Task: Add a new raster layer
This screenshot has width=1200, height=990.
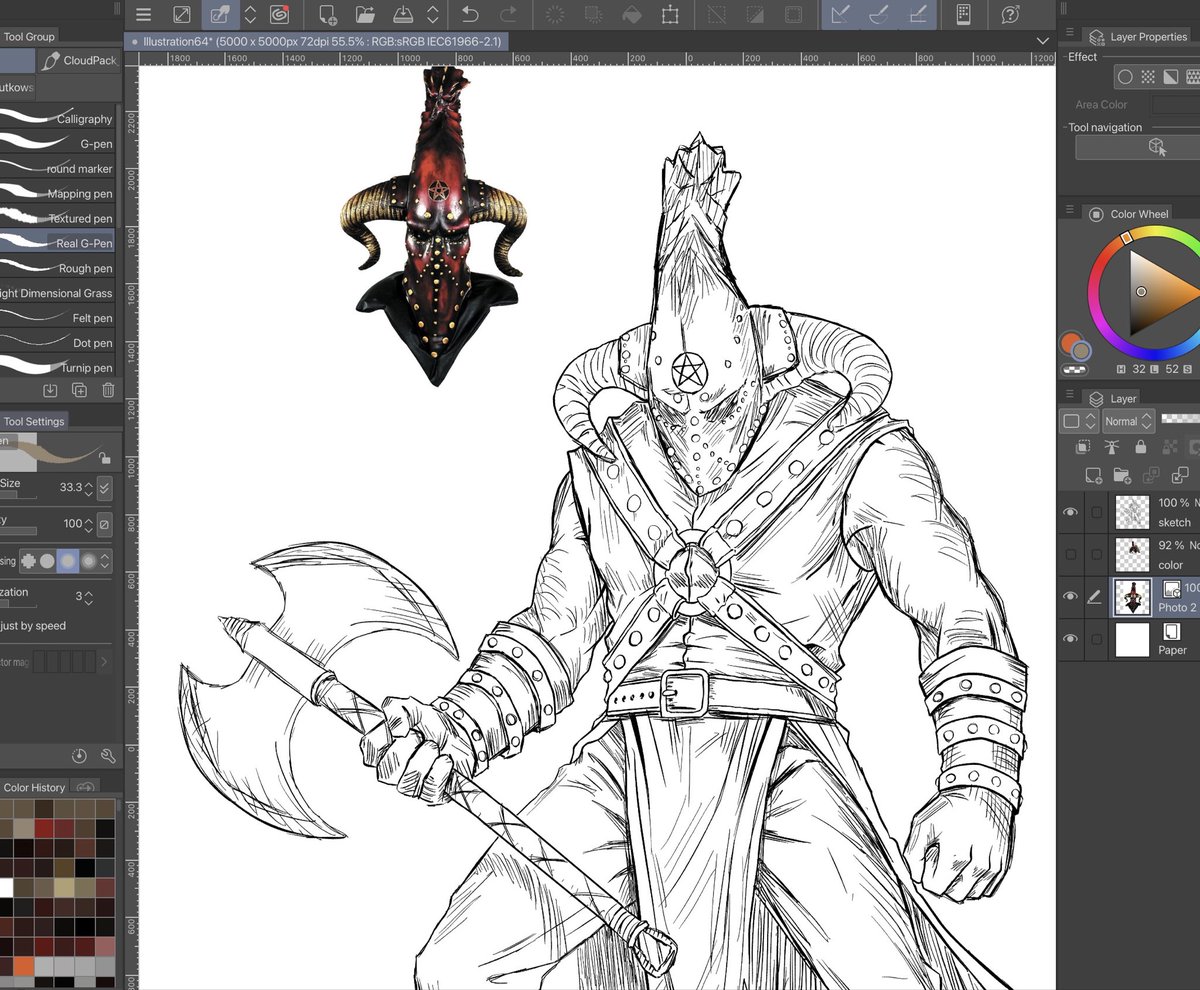Action: [1094, 475]
